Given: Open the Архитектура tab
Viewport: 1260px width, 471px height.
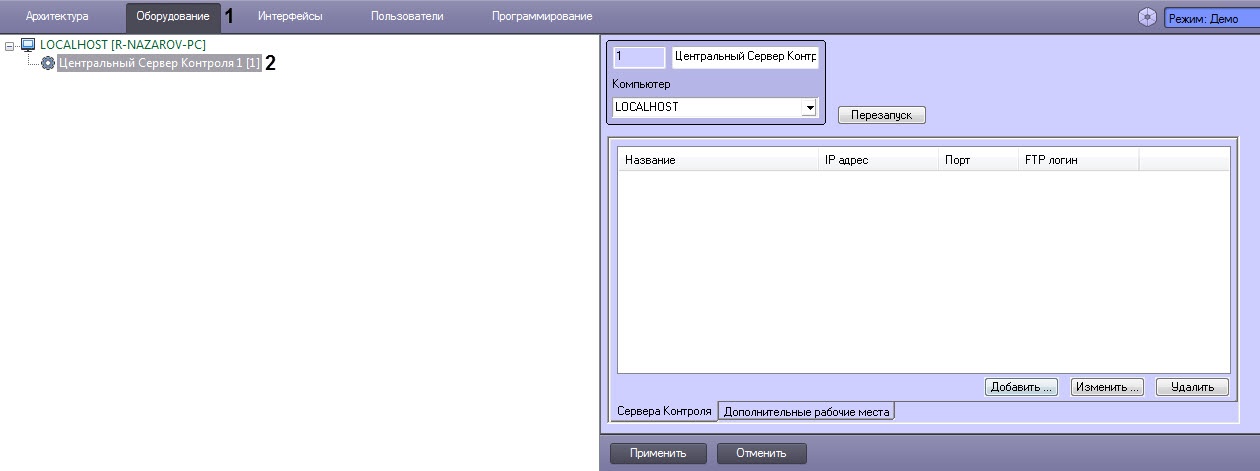Looking at the screenshot, I should (x=57, y=17).
